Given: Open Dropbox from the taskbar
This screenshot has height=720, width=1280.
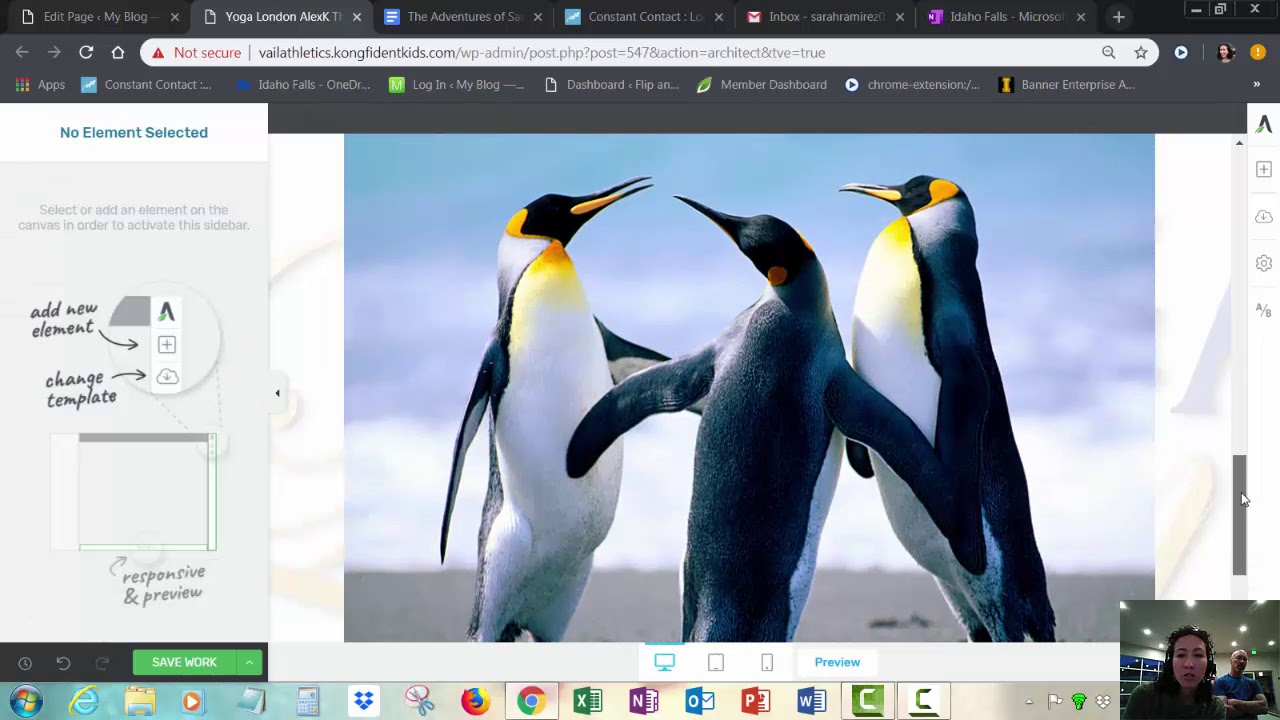Looking at the screenshot, I should tap(363, 701).
